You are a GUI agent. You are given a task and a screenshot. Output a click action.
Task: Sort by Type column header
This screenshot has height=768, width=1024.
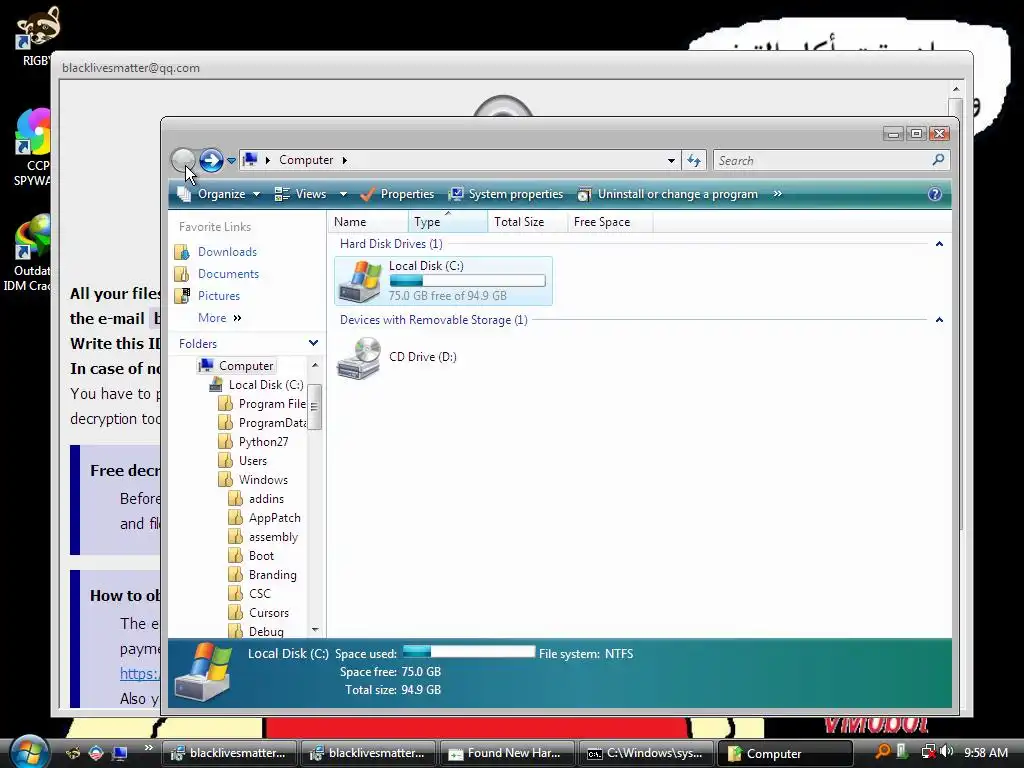pos(448,222)
